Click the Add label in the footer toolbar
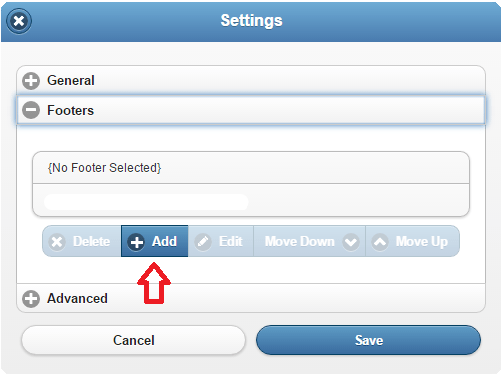The height and width of the screenshot is (375, 503). (x=164, y=241)
